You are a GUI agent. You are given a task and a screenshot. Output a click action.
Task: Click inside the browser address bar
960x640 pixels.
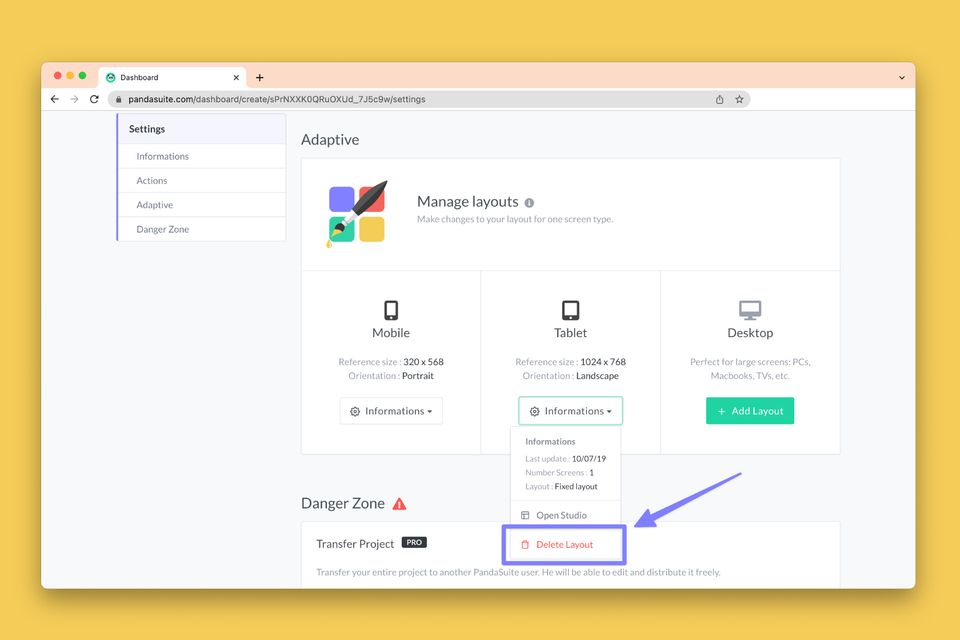pos(400,99)
